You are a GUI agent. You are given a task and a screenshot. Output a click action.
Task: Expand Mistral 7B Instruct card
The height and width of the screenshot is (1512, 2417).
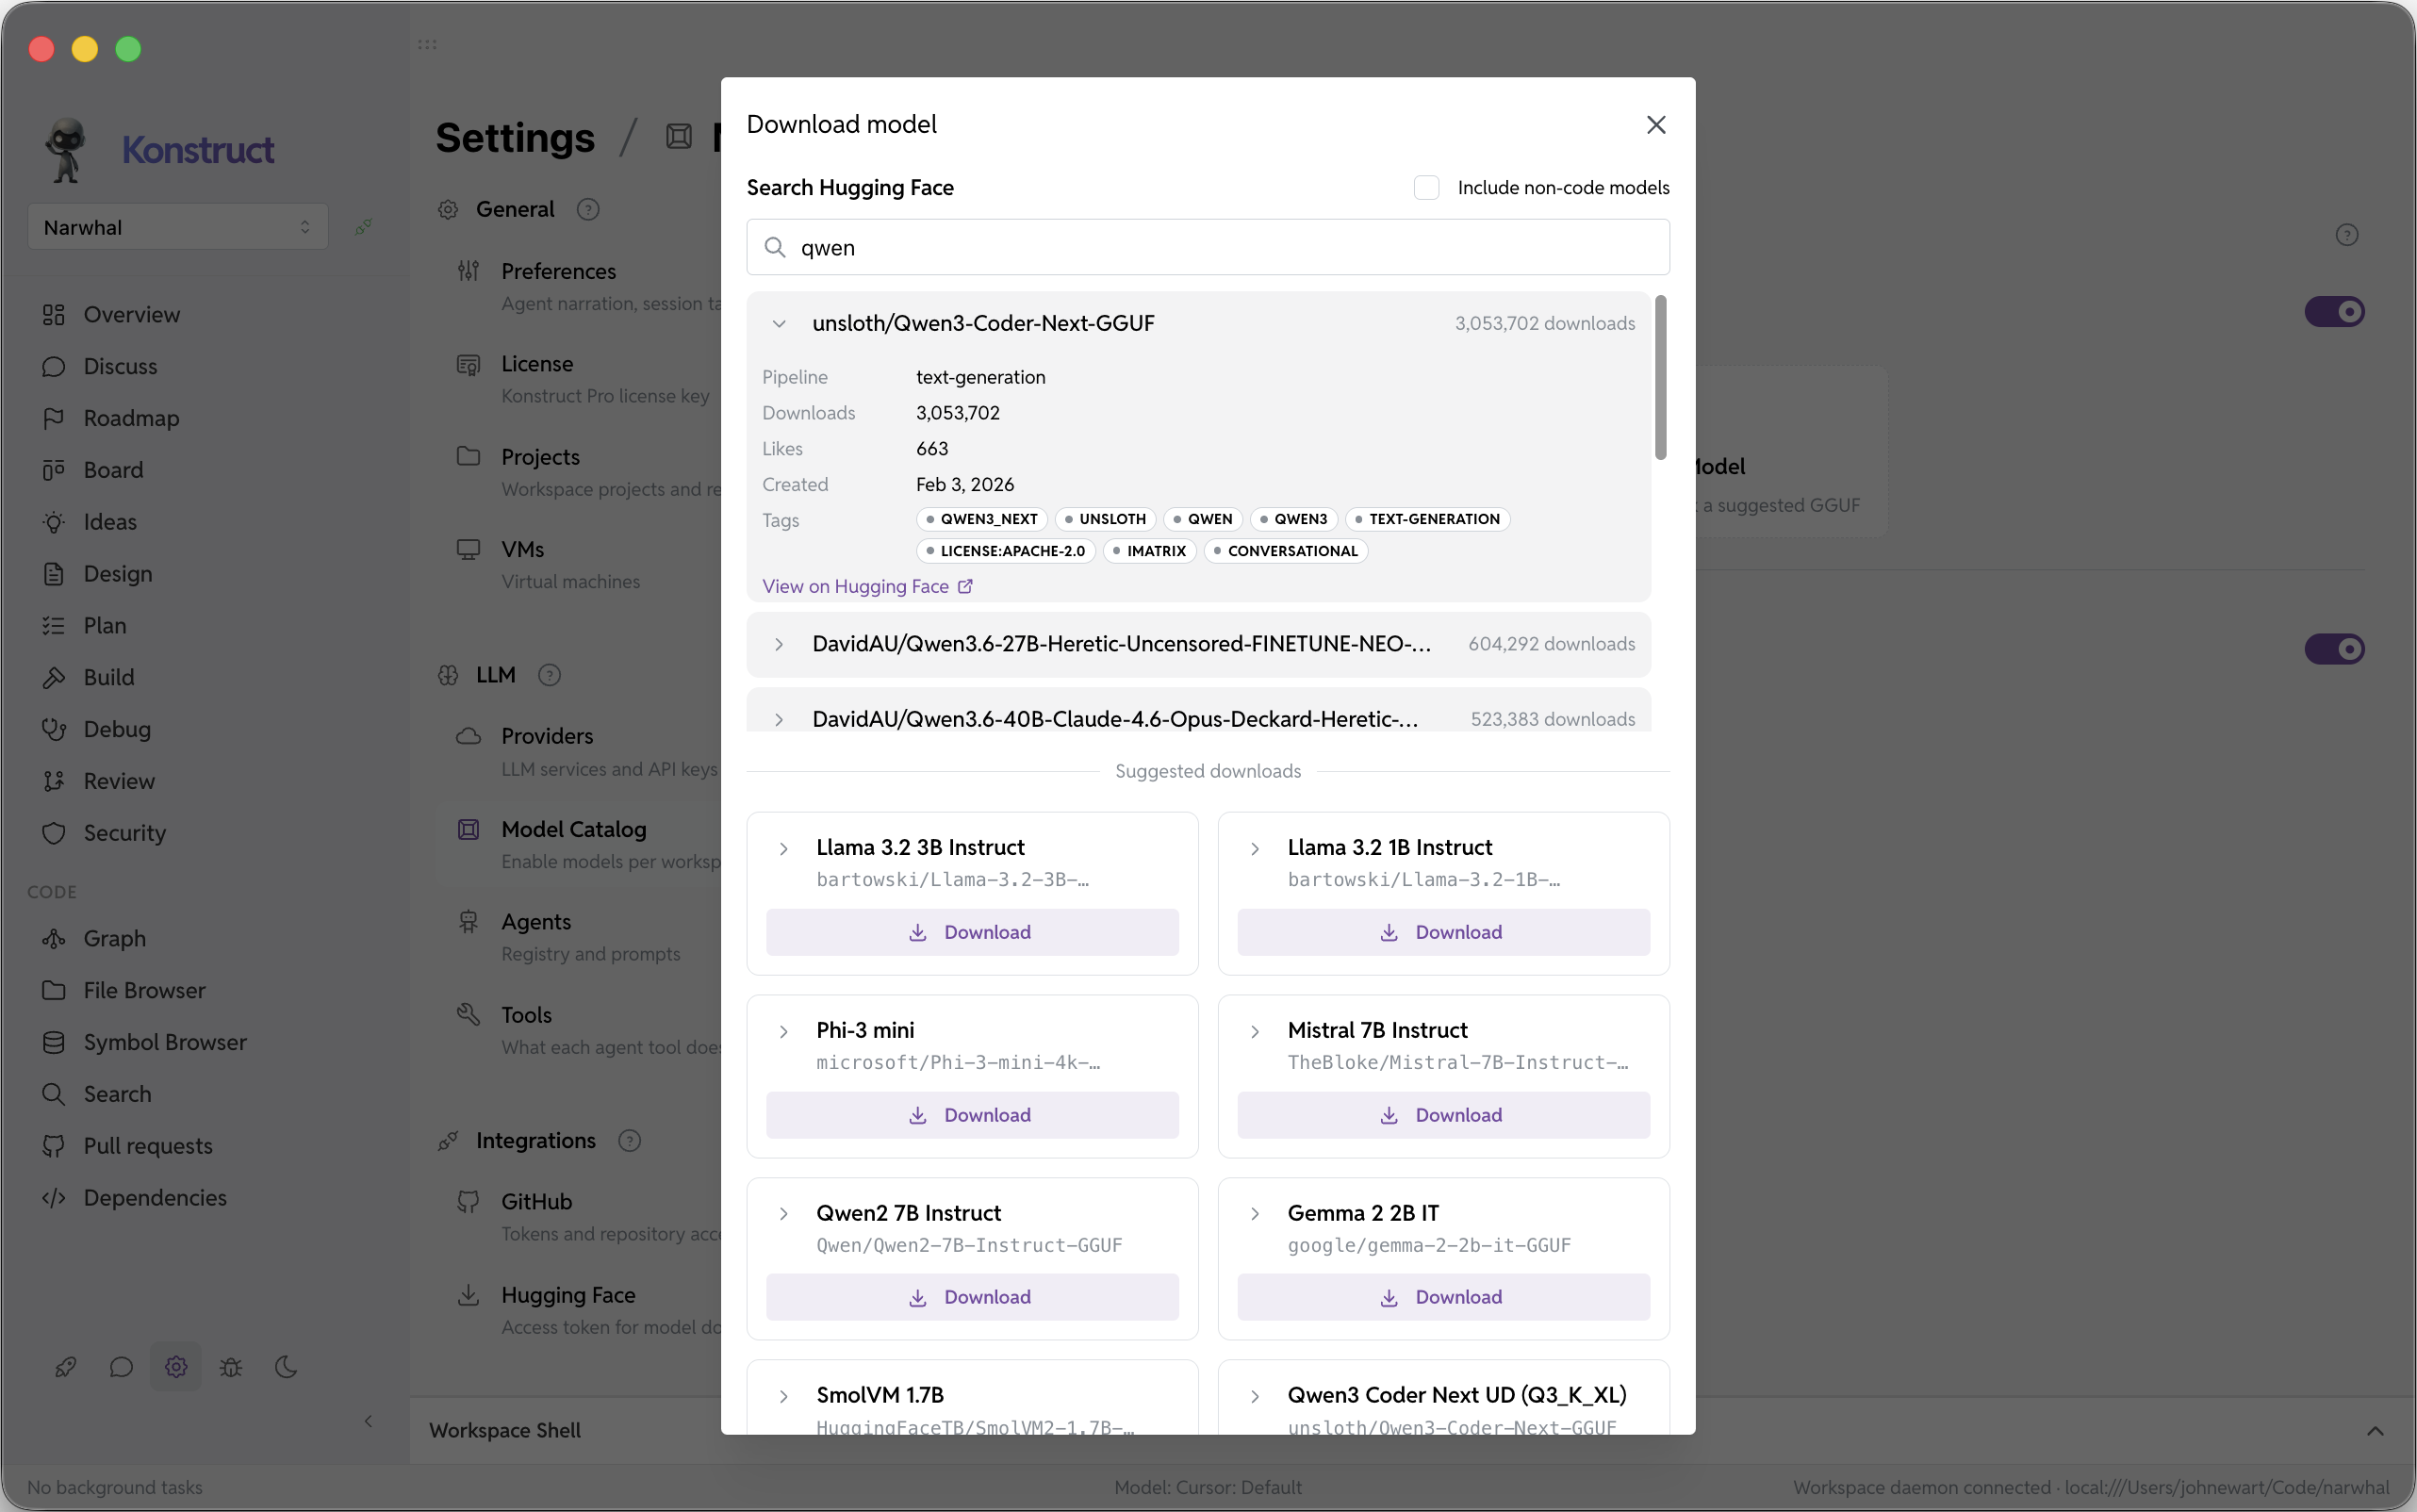point(1255,1032)
